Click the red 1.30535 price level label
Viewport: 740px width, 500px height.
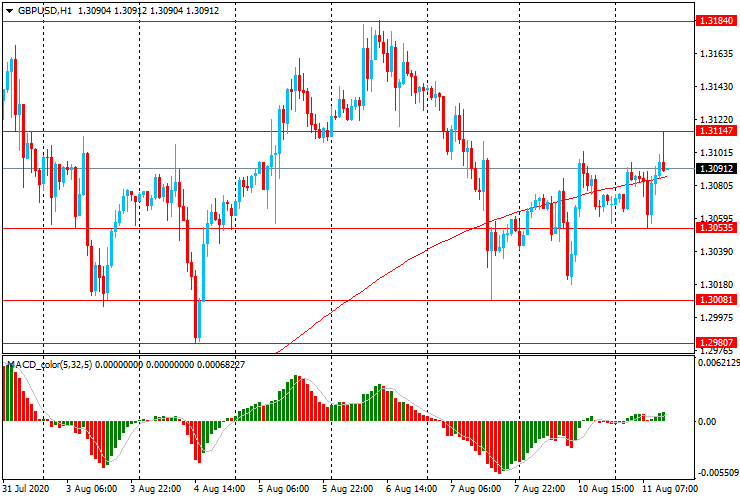(717, 228)
